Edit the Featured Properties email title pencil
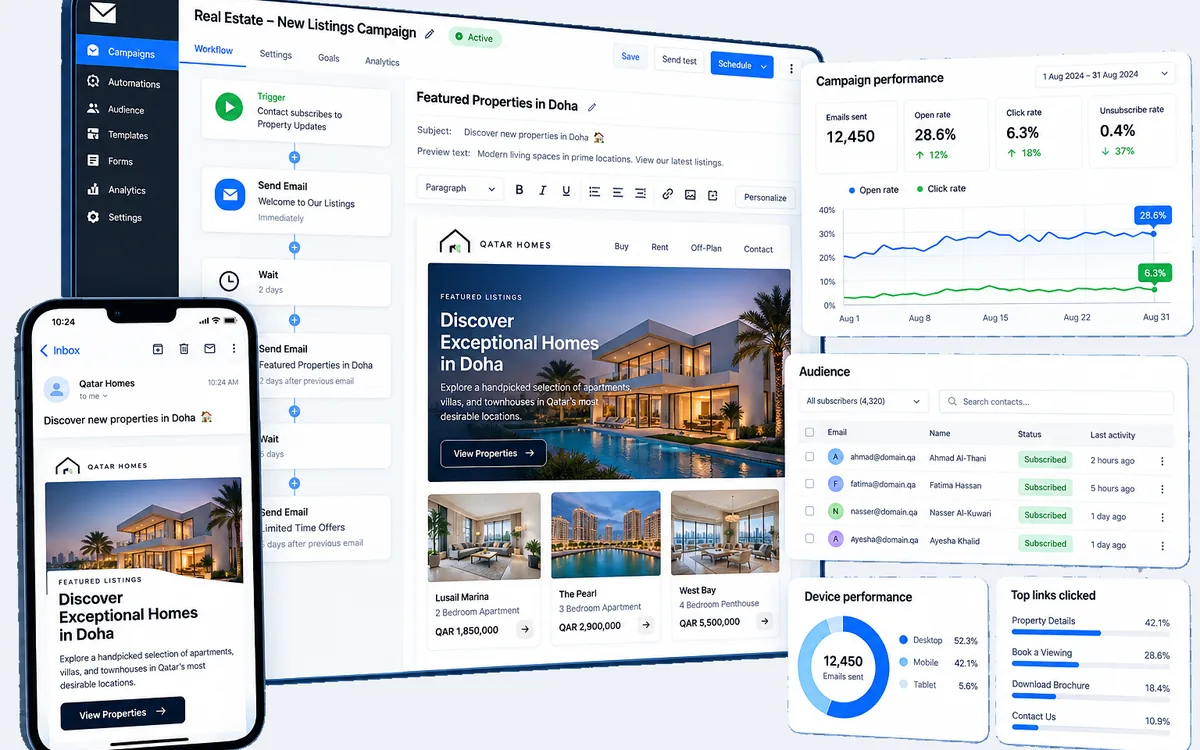 point(592,107)
